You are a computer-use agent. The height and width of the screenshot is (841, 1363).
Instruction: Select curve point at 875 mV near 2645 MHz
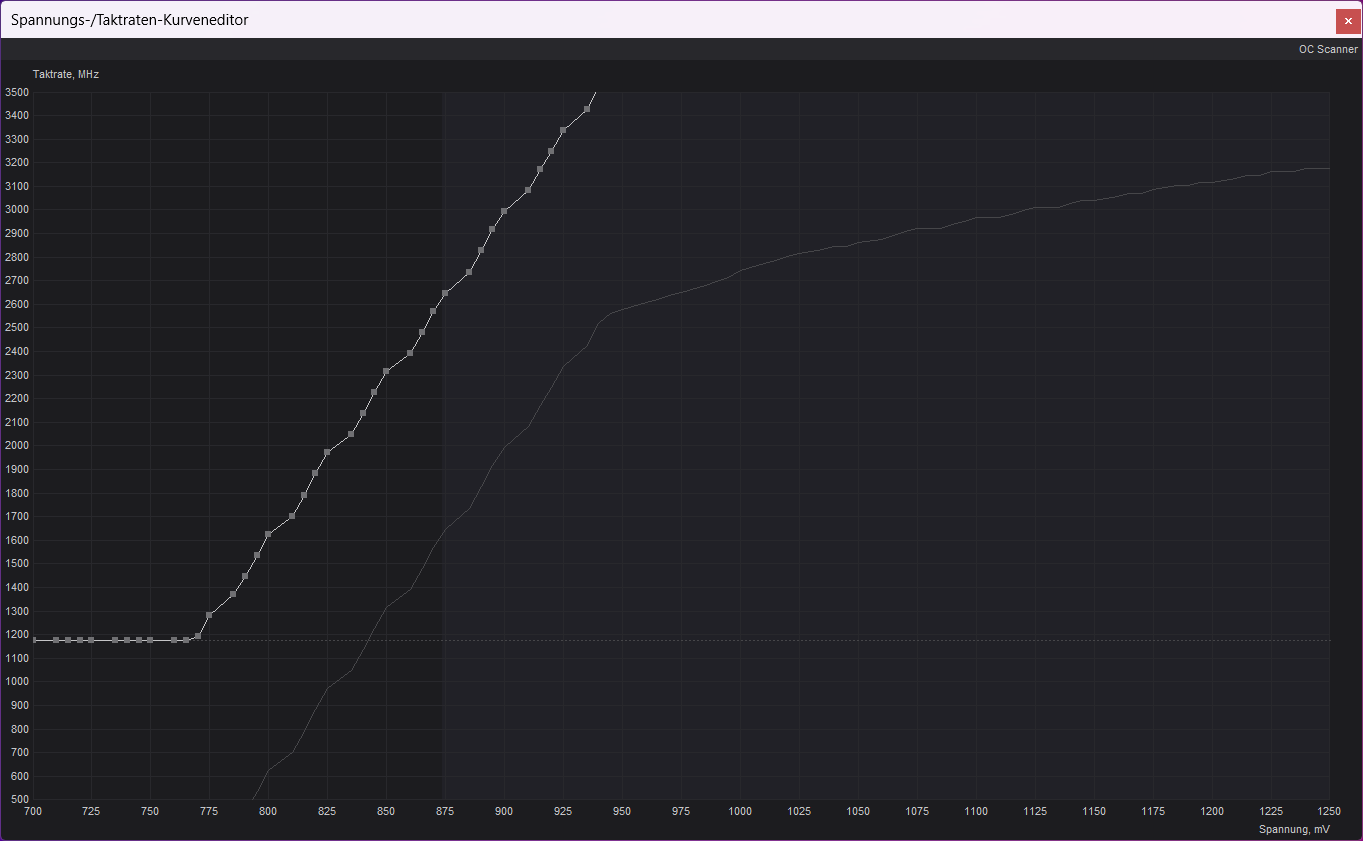[x=445, y=293]
